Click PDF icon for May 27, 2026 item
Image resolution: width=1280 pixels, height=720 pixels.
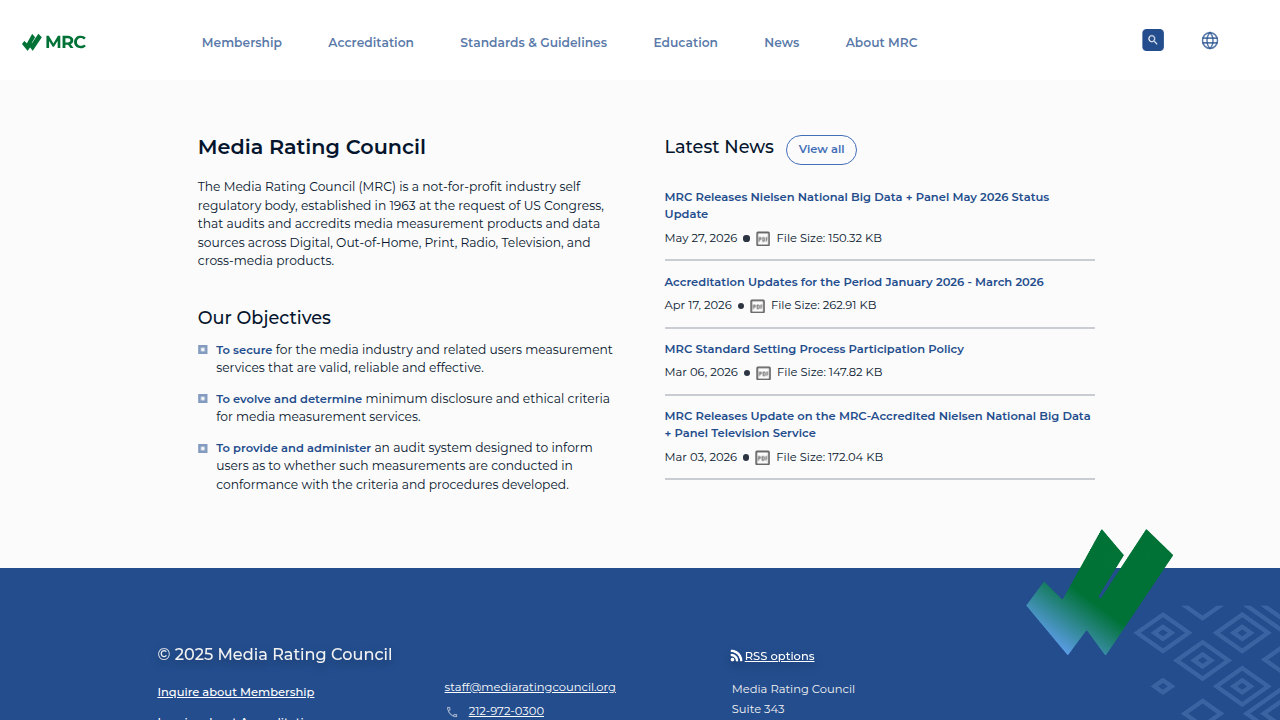[763, 238]
